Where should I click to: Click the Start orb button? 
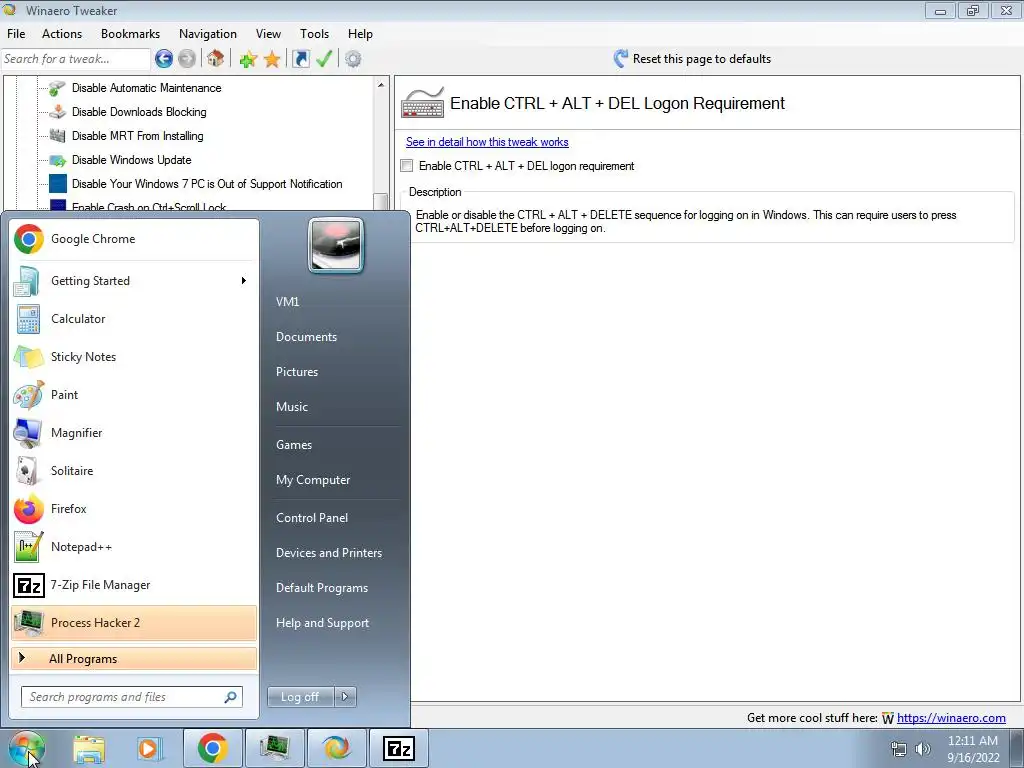[x=26, y=748]
